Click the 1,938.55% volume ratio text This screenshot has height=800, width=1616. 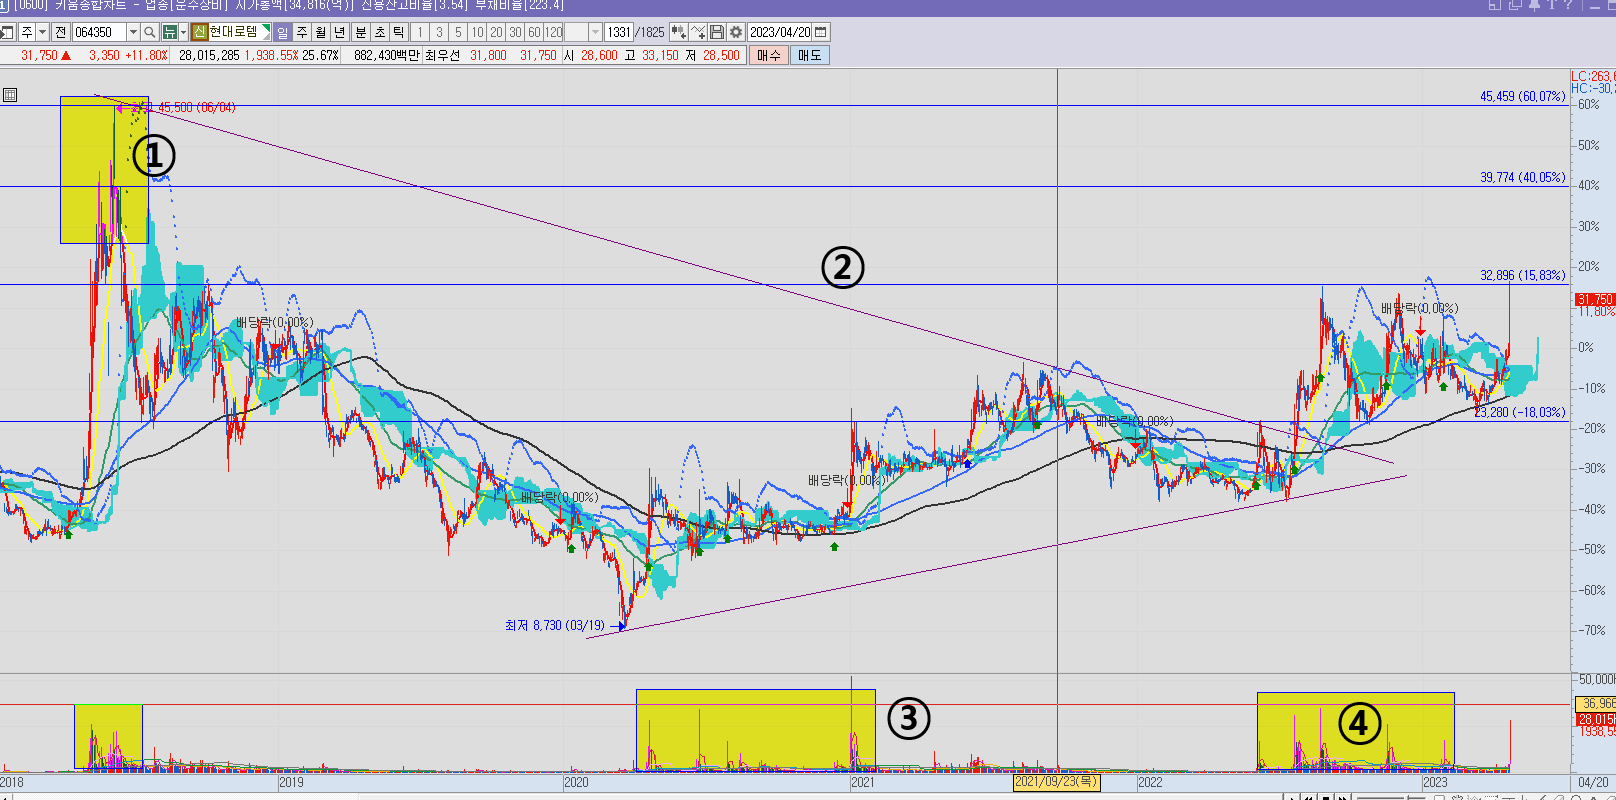point(271,56)
